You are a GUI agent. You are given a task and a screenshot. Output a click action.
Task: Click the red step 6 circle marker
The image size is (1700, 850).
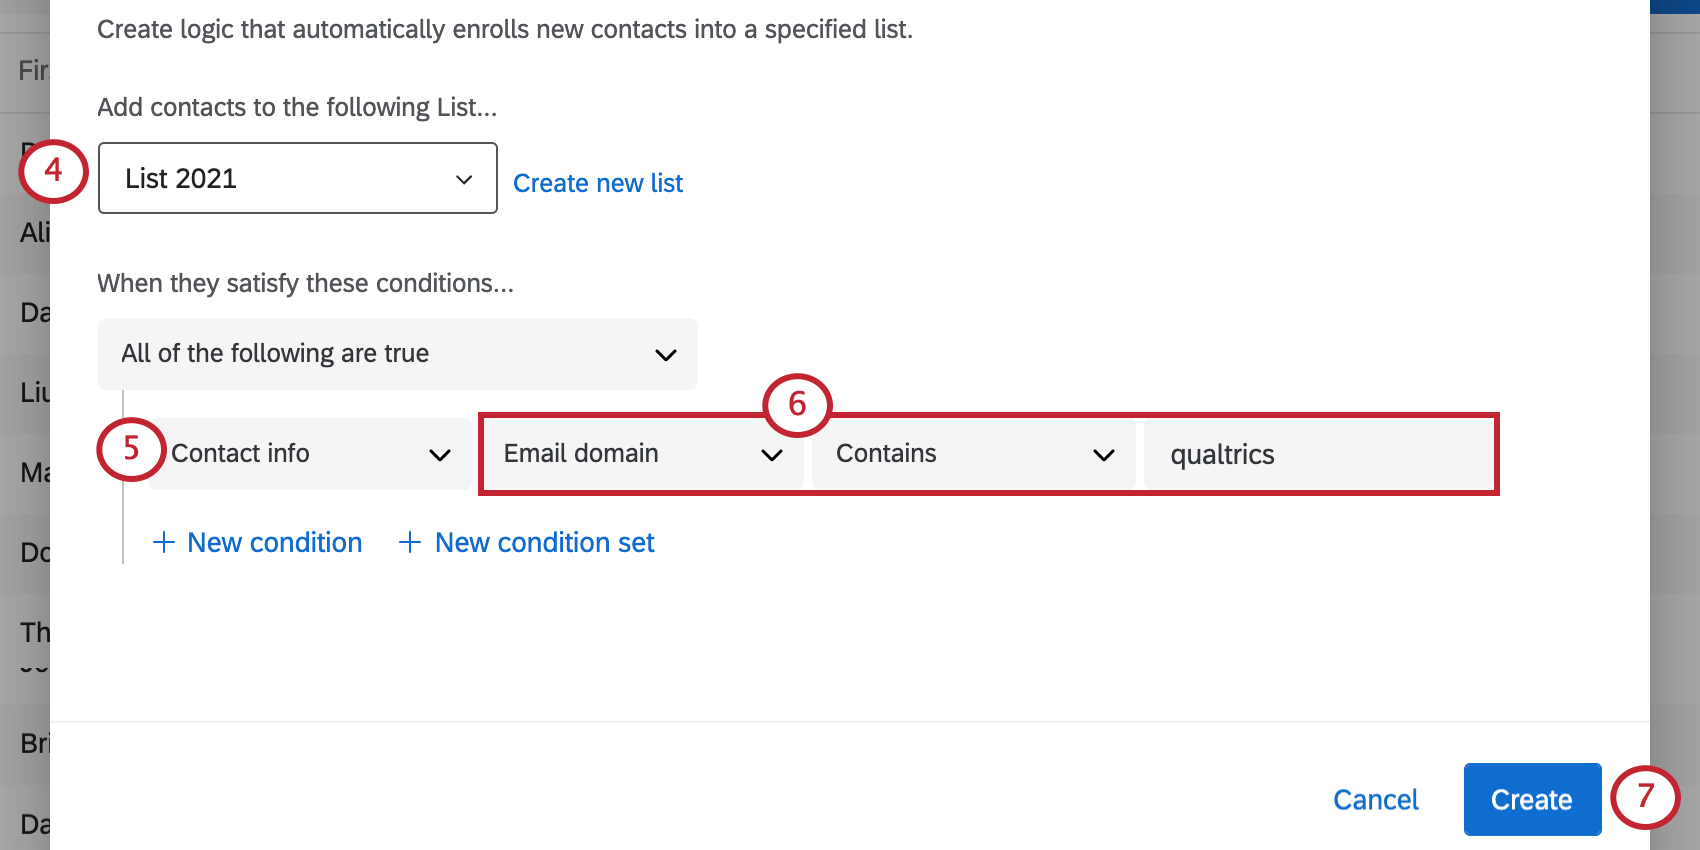797,404
